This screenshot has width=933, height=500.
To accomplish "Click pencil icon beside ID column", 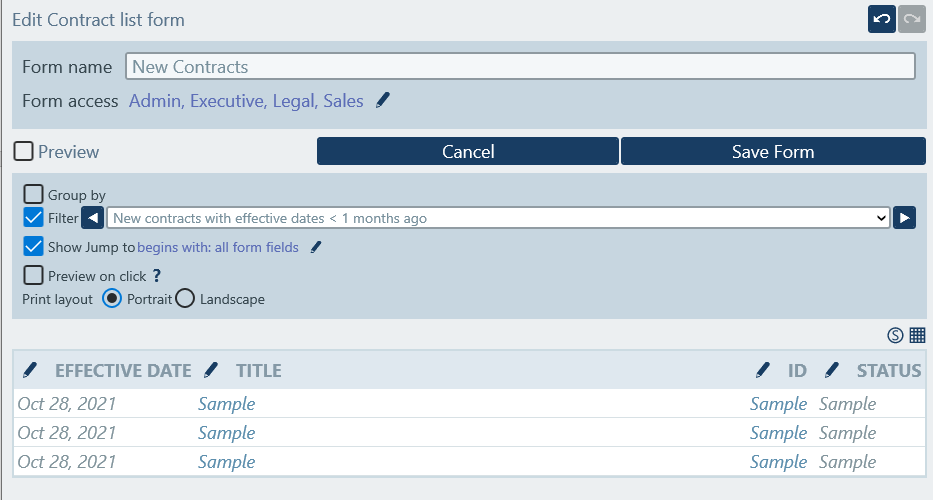I will [763, 371].
